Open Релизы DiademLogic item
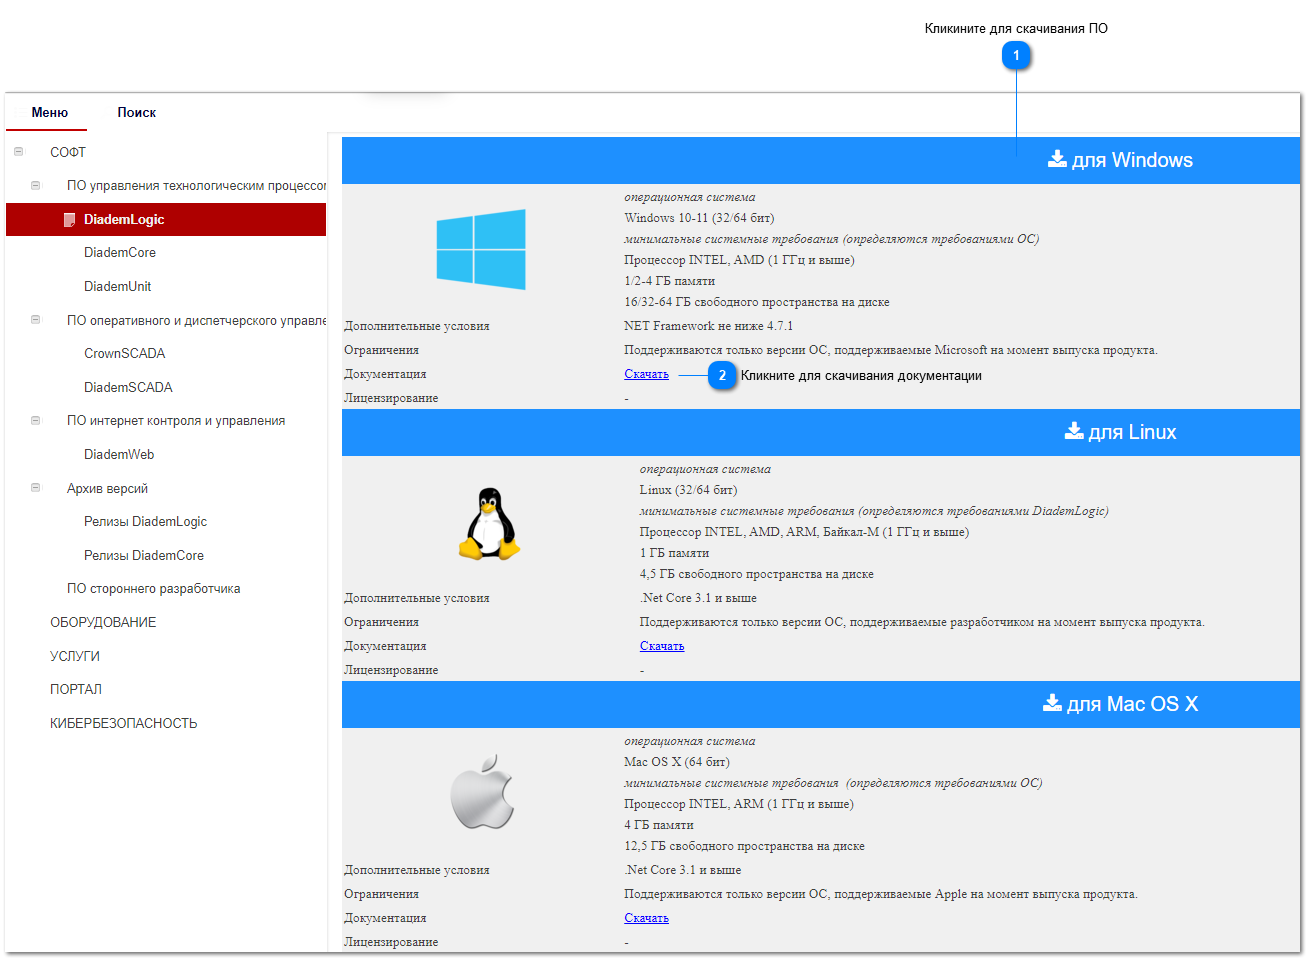The width and height of the screenshot is (1309, 961). (x=146, y=521)
